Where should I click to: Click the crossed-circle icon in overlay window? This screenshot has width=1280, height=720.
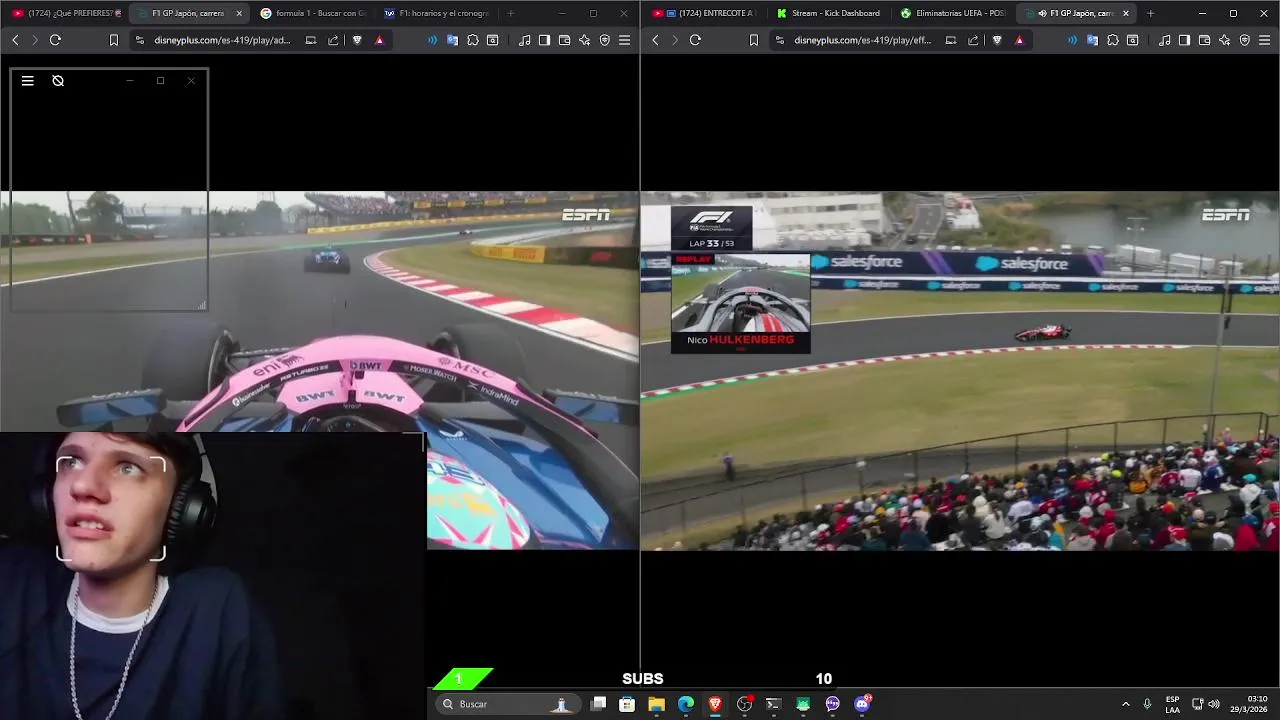point(58,81)
